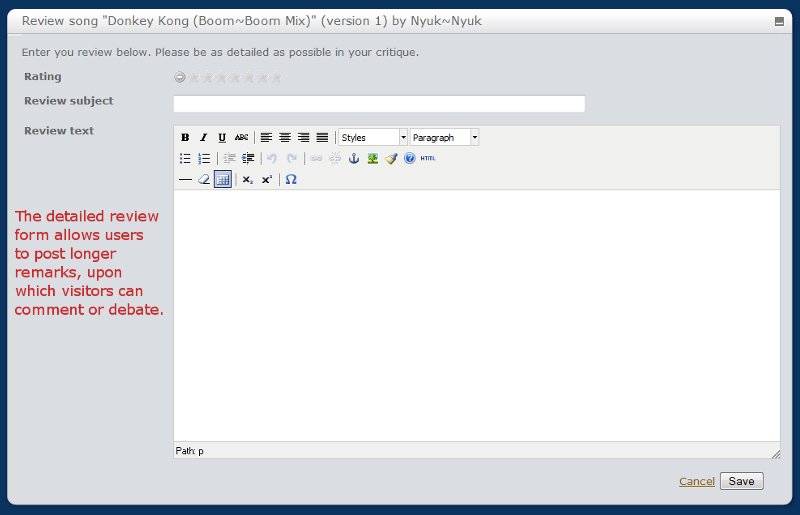
Task: Click the Cancel link
Action: (x=696, y=481)
